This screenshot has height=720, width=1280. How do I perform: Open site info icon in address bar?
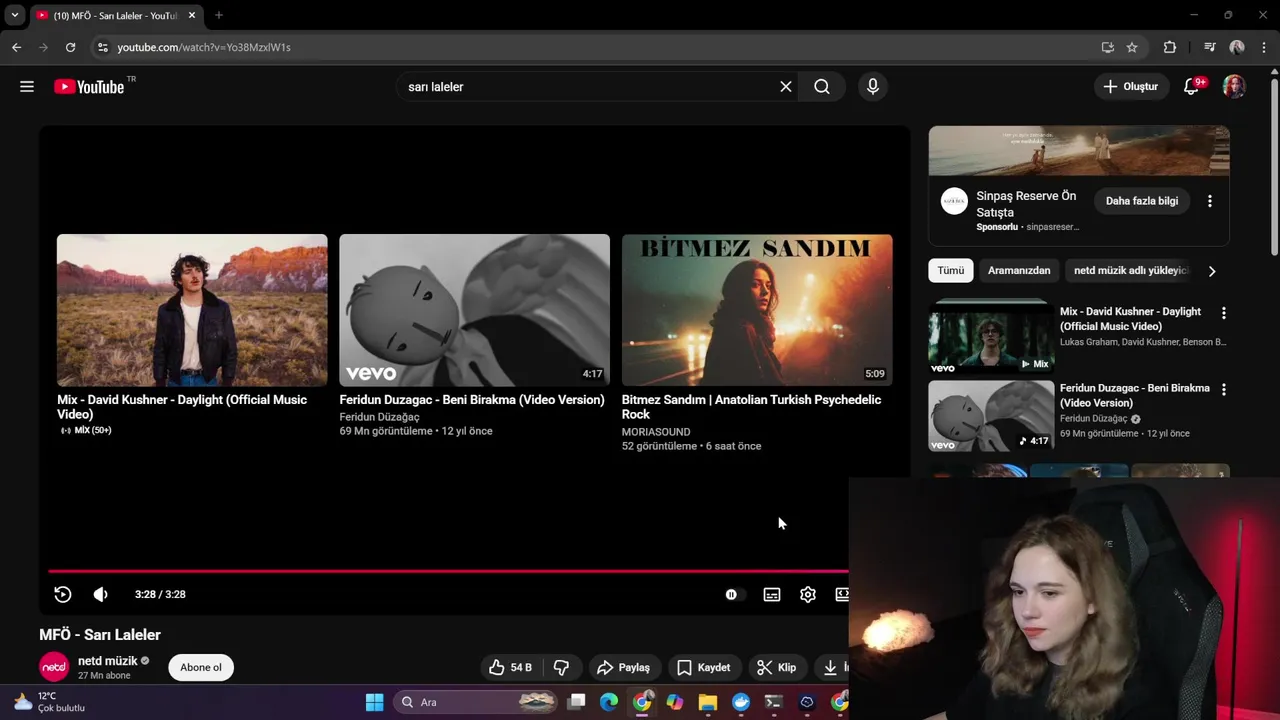point(102,47)
